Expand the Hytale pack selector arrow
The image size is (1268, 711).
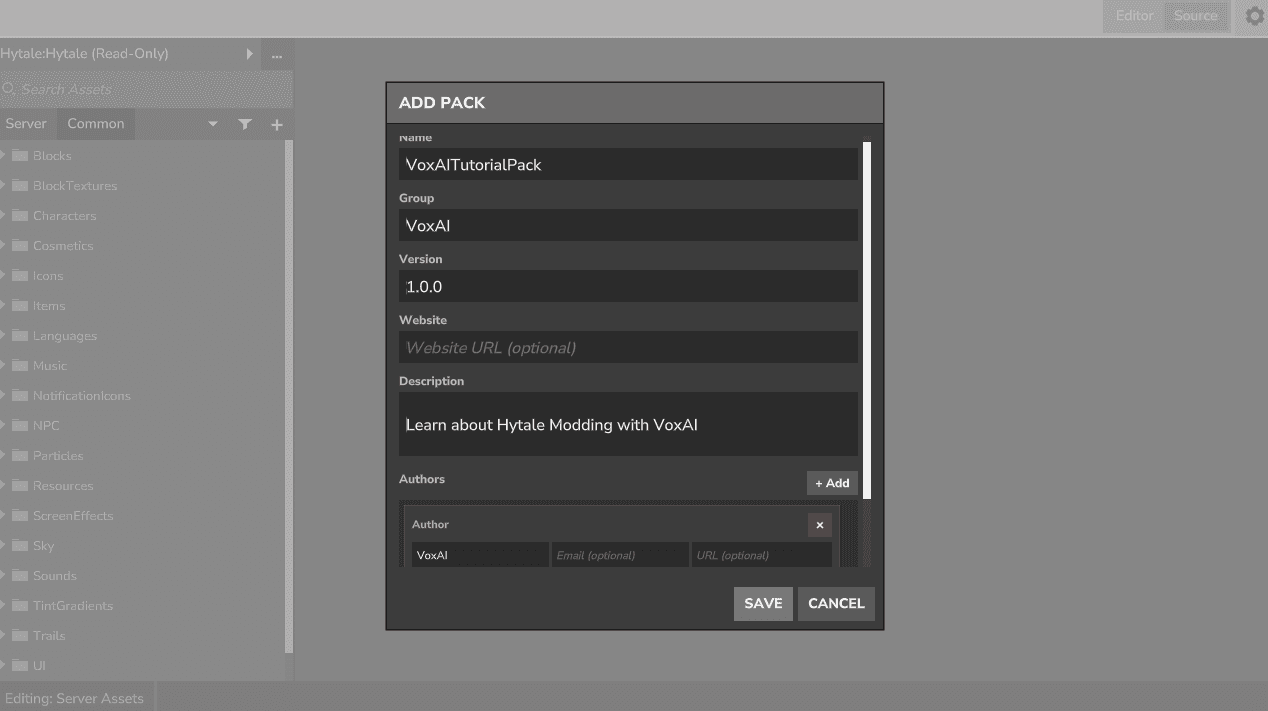click(x=249, y=54)
